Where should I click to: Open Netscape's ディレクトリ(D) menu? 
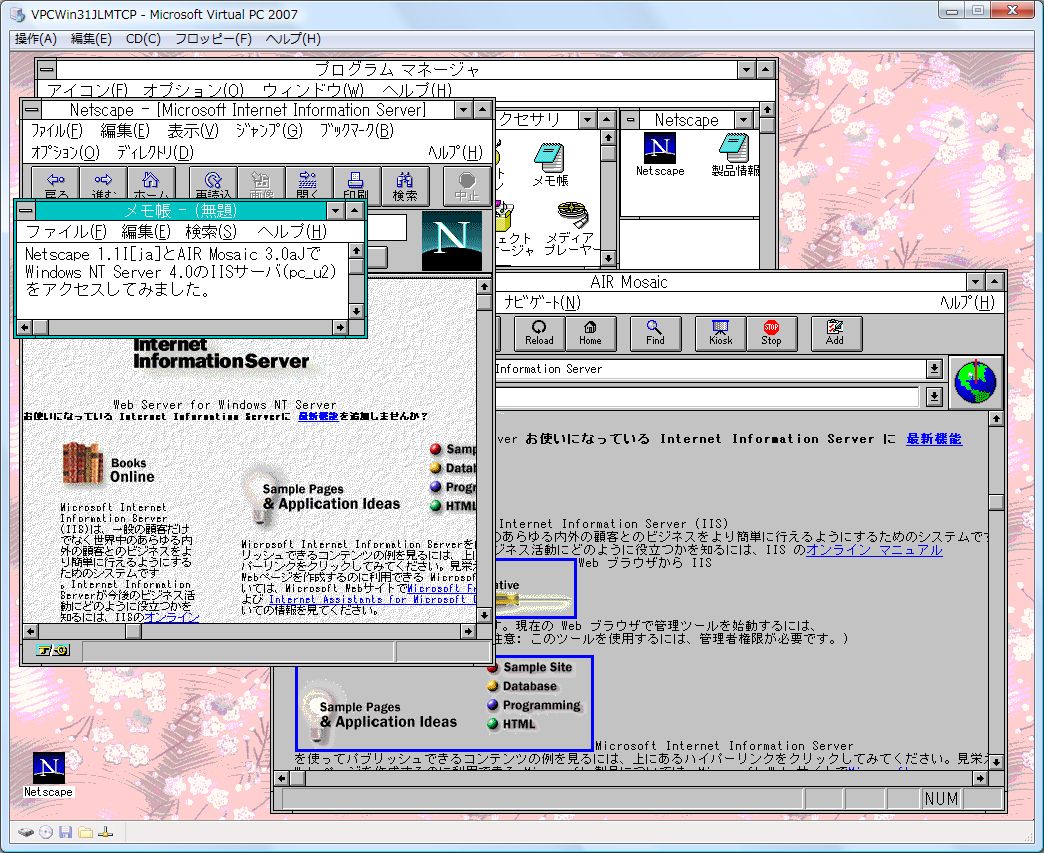(x=155, y=152)
